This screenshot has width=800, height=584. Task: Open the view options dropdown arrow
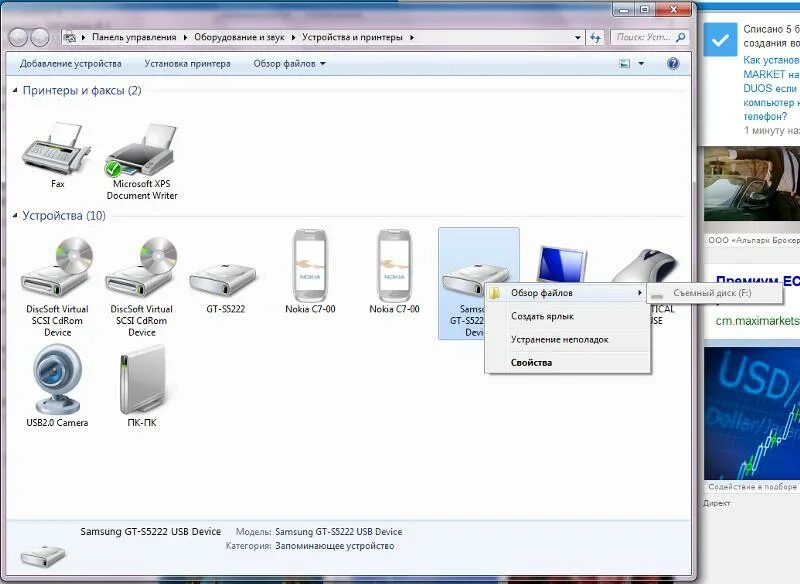point(641,64)
